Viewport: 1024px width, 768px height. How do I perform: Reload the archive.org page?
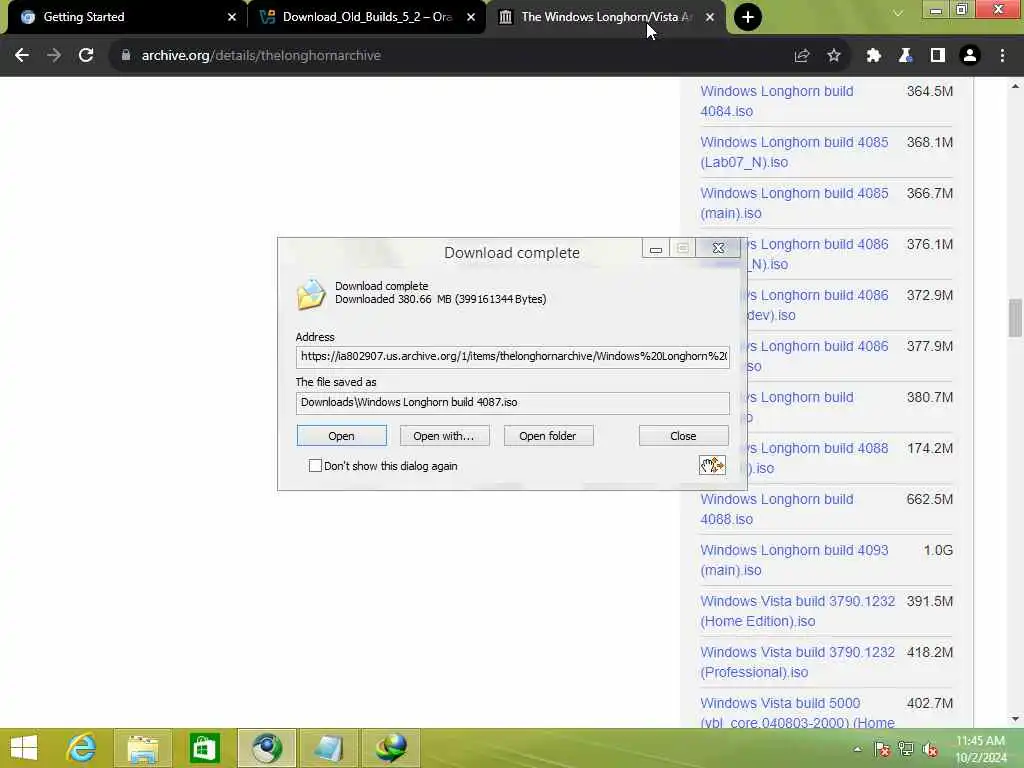click(86, 56)
